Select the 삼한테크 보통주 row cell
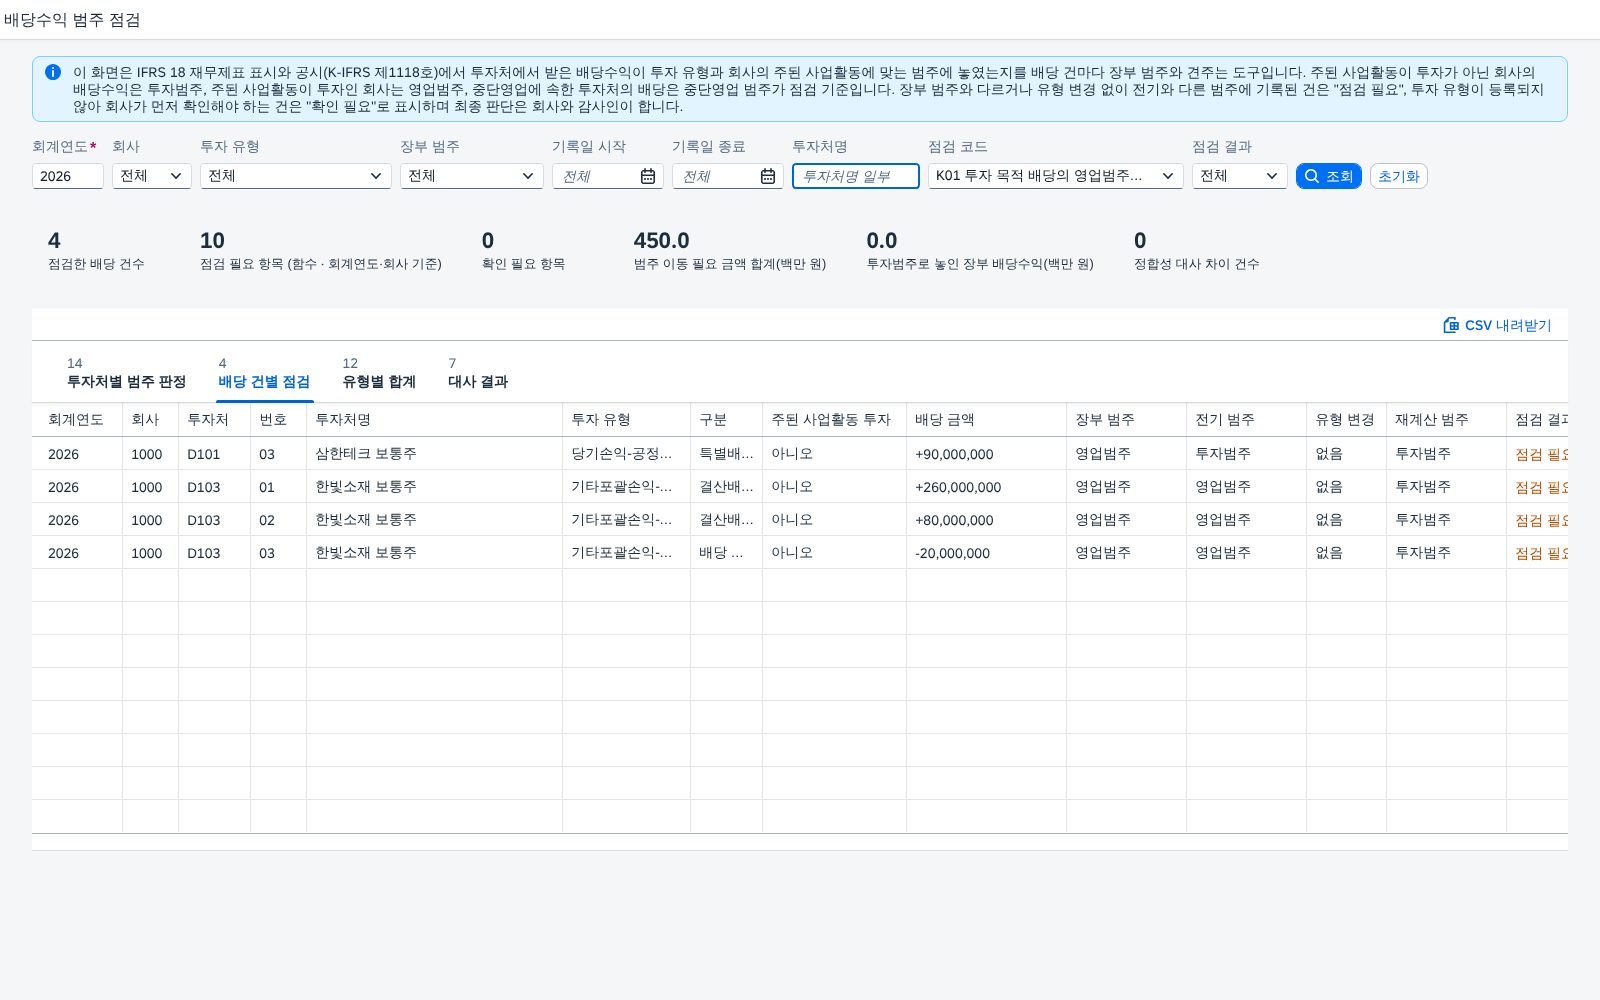 coord(434,454)
